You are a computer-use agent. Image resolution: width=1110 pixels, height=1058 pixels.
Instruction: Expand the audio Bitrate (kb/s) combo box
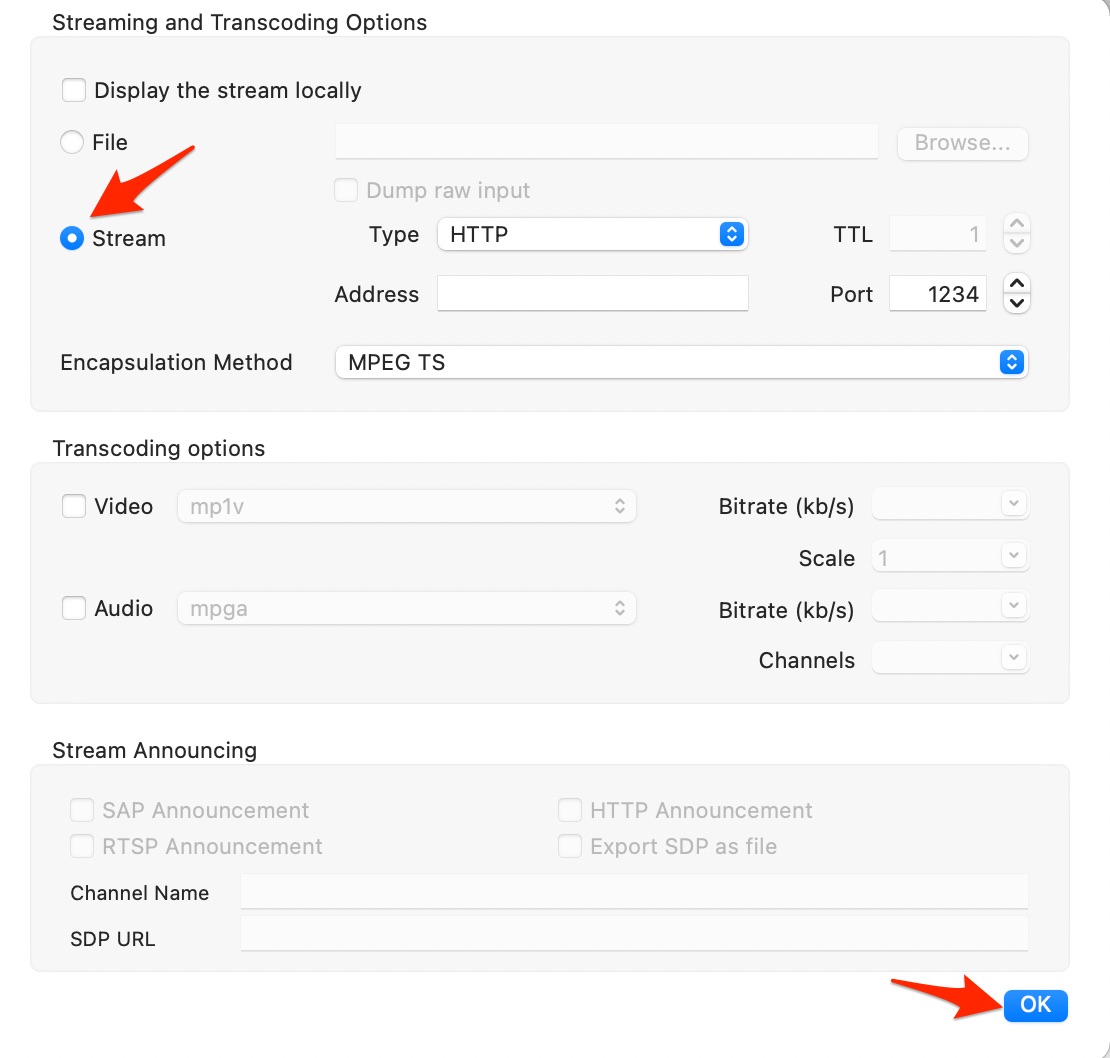pyautogui.click(x=1013, y=606)
